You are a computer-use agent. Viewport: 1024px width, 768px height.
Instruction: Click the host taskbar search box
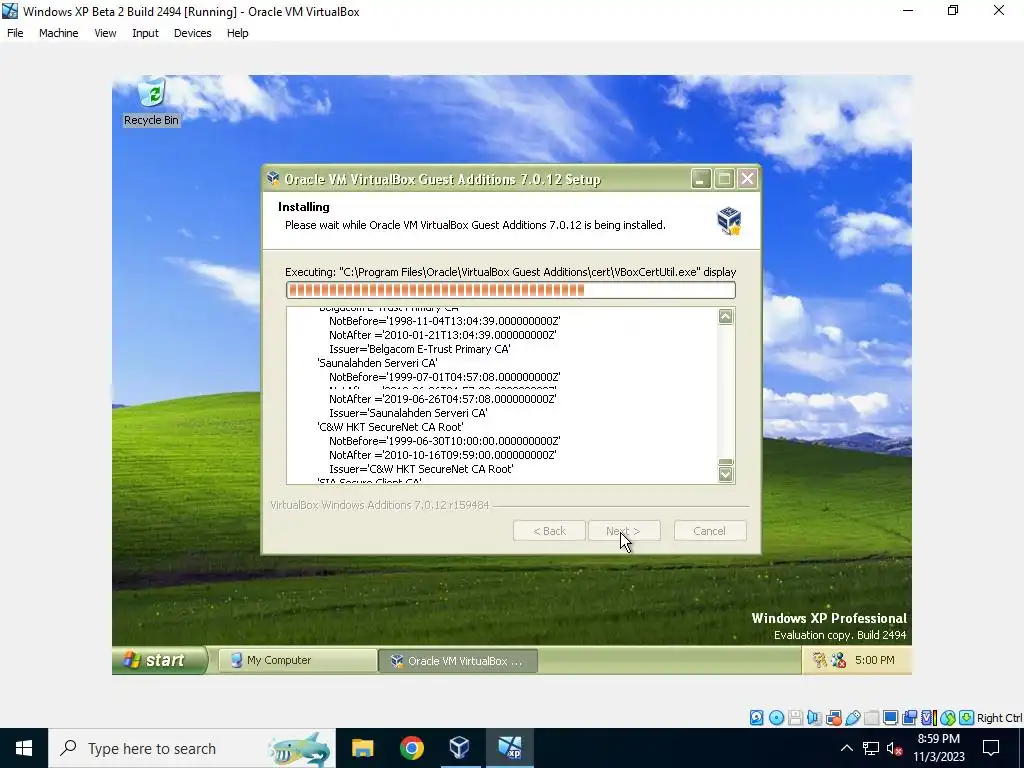click(x=191, y=748)
